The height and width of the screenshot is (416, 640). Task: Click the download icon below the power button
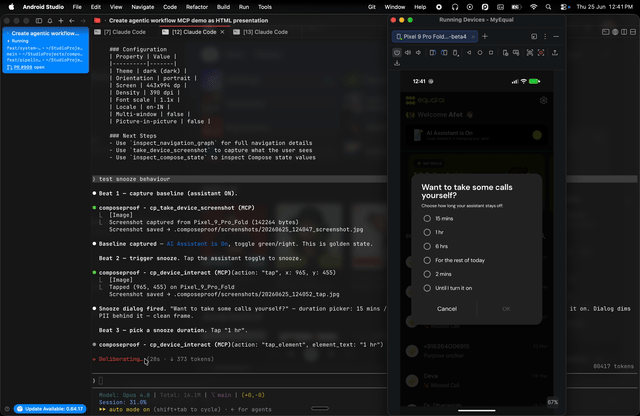click(397, 63)
